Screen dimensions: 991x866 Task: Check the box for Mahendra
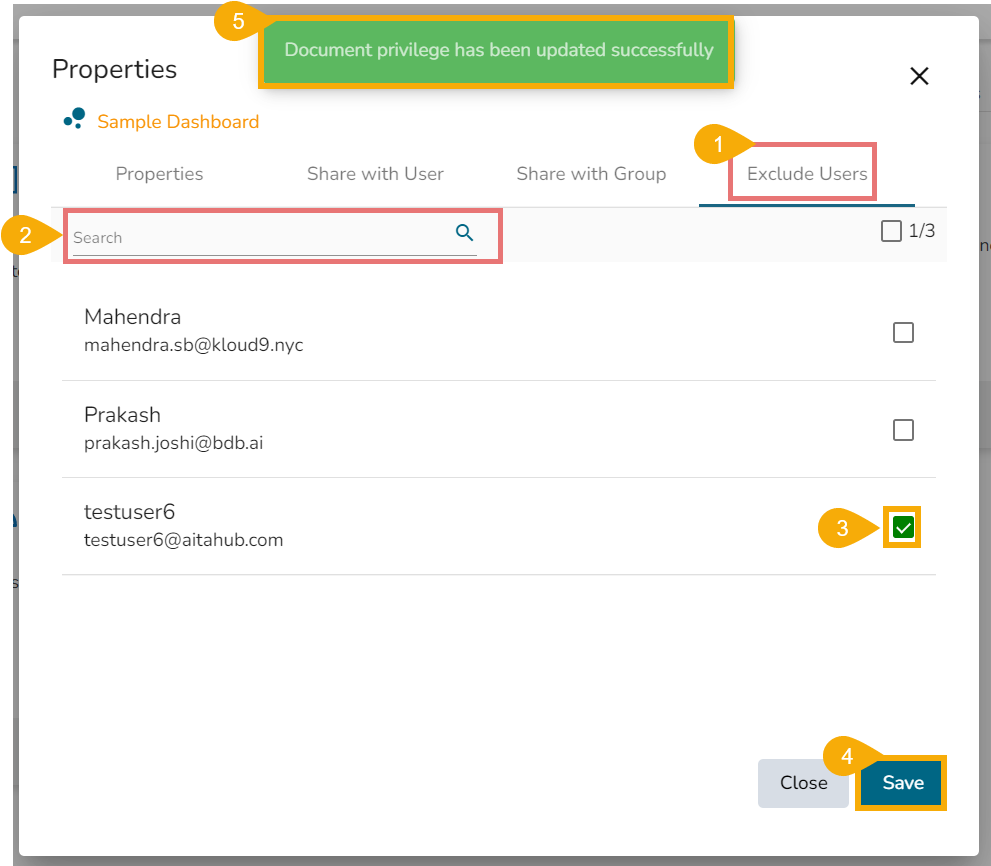point(903,333)
